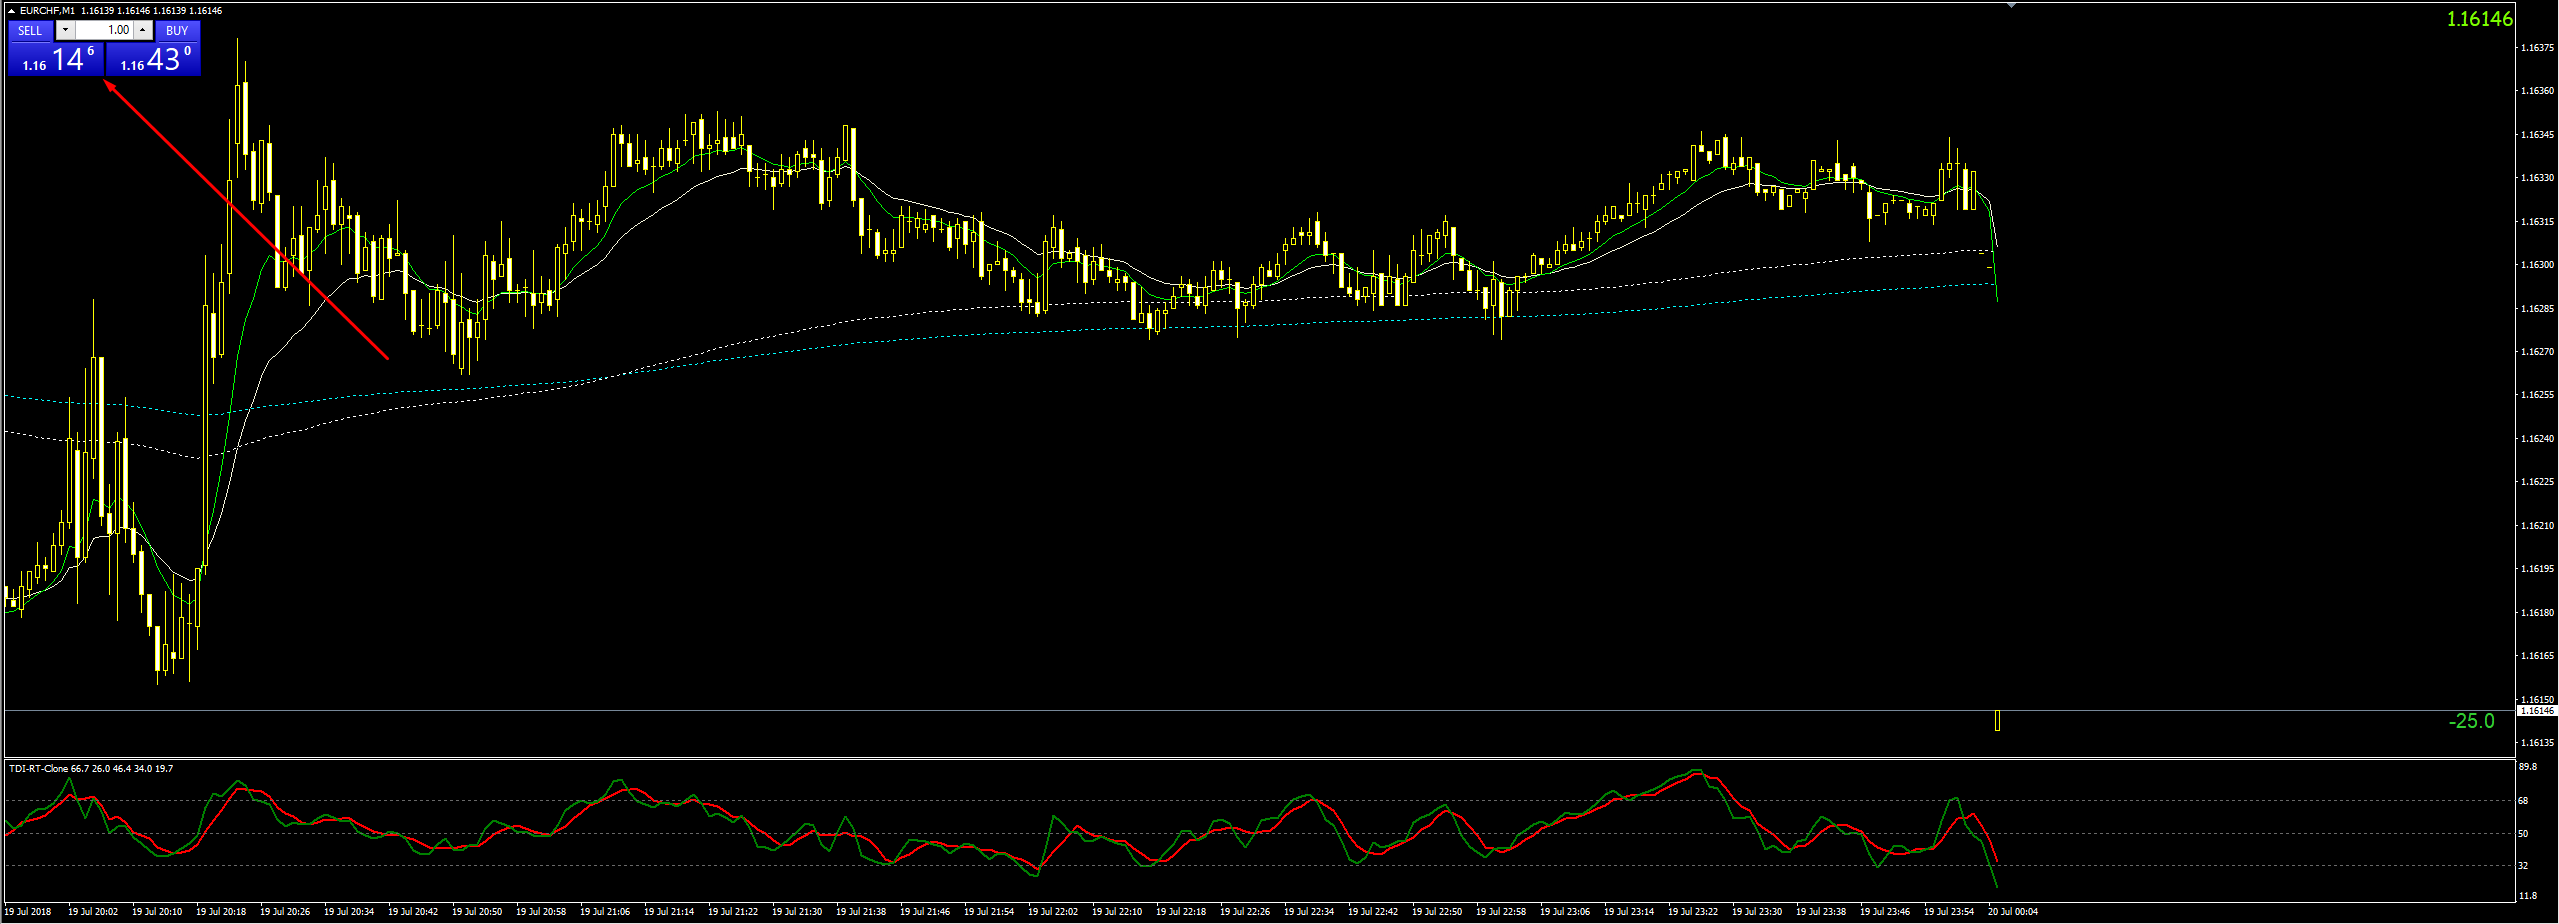Click the 19 Jul 2018 time label

click(x=28, y=911)
